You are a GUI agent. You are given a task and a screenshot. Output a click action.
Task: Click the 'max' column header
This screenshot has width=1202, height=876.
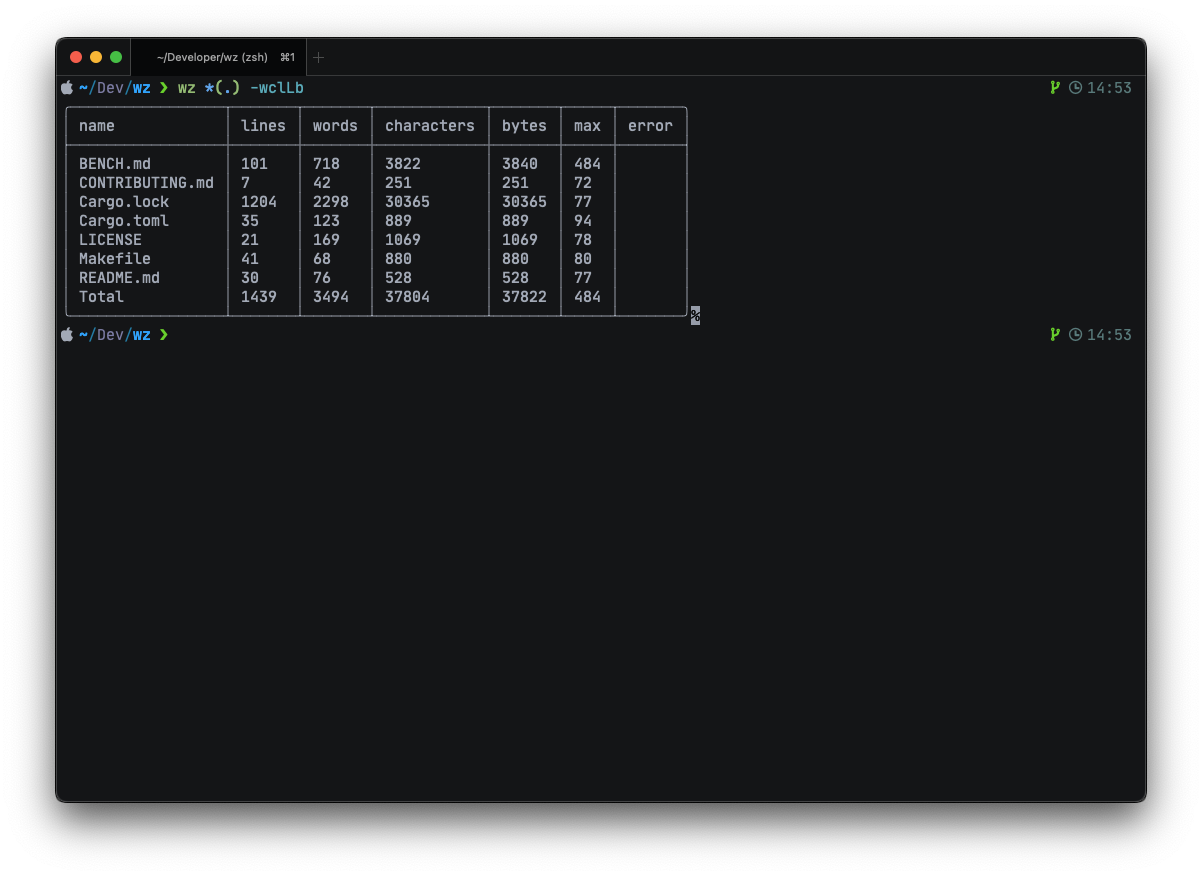tap(587, 126)
